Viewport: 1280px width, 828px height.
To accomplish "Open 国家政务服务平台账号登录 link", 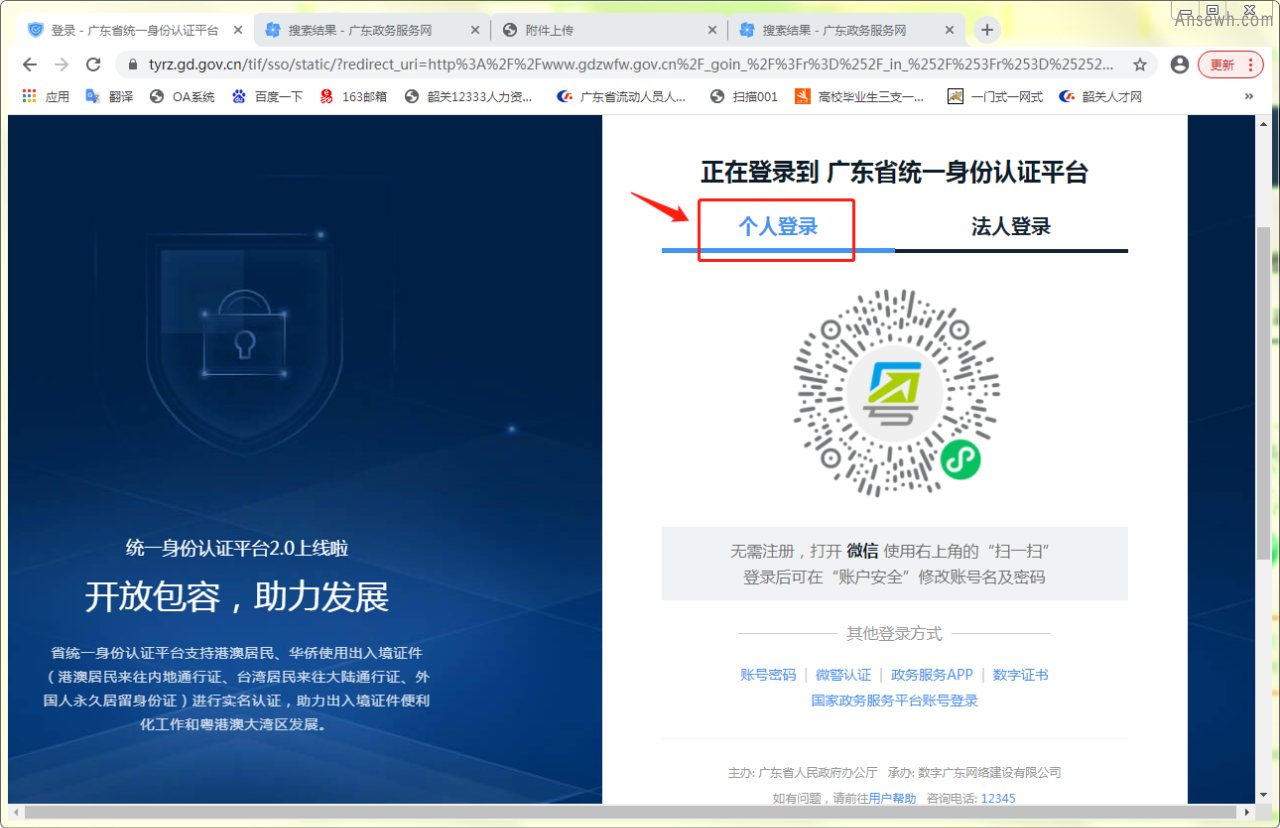I will (894, 701).
